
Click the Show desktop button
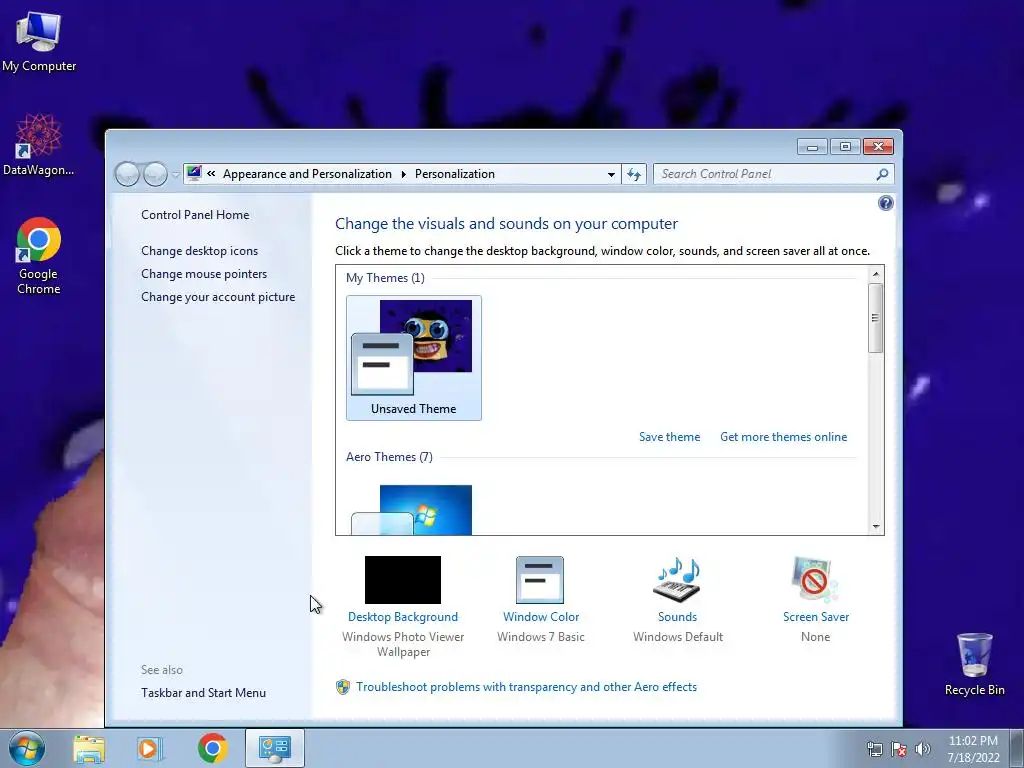coord(1016,748)
